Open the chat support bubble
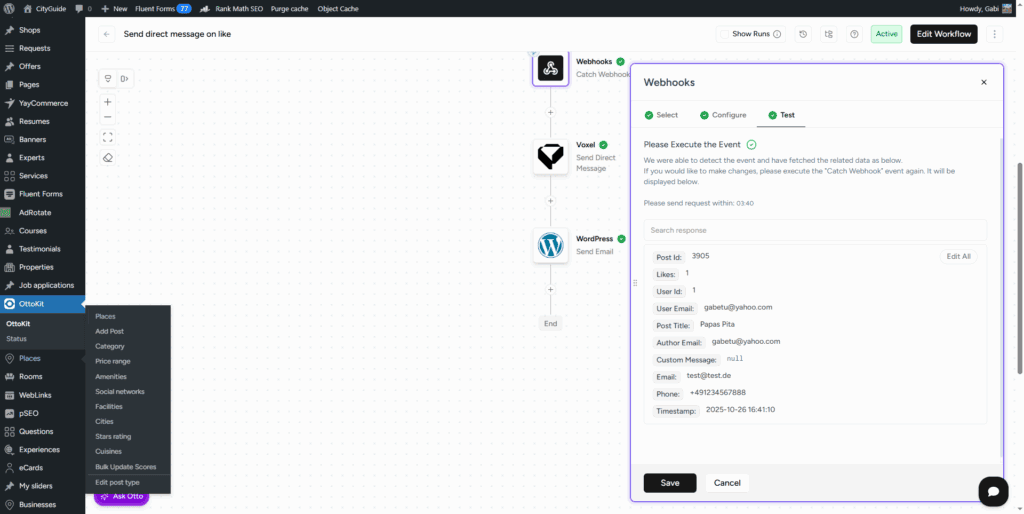 pos(992,491)
